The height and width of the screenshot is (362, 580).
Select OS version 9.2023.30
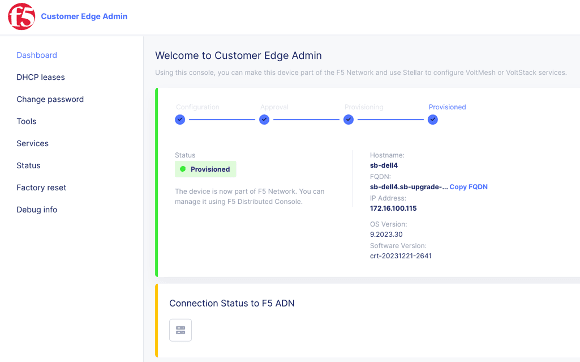[x=386, y=234]
